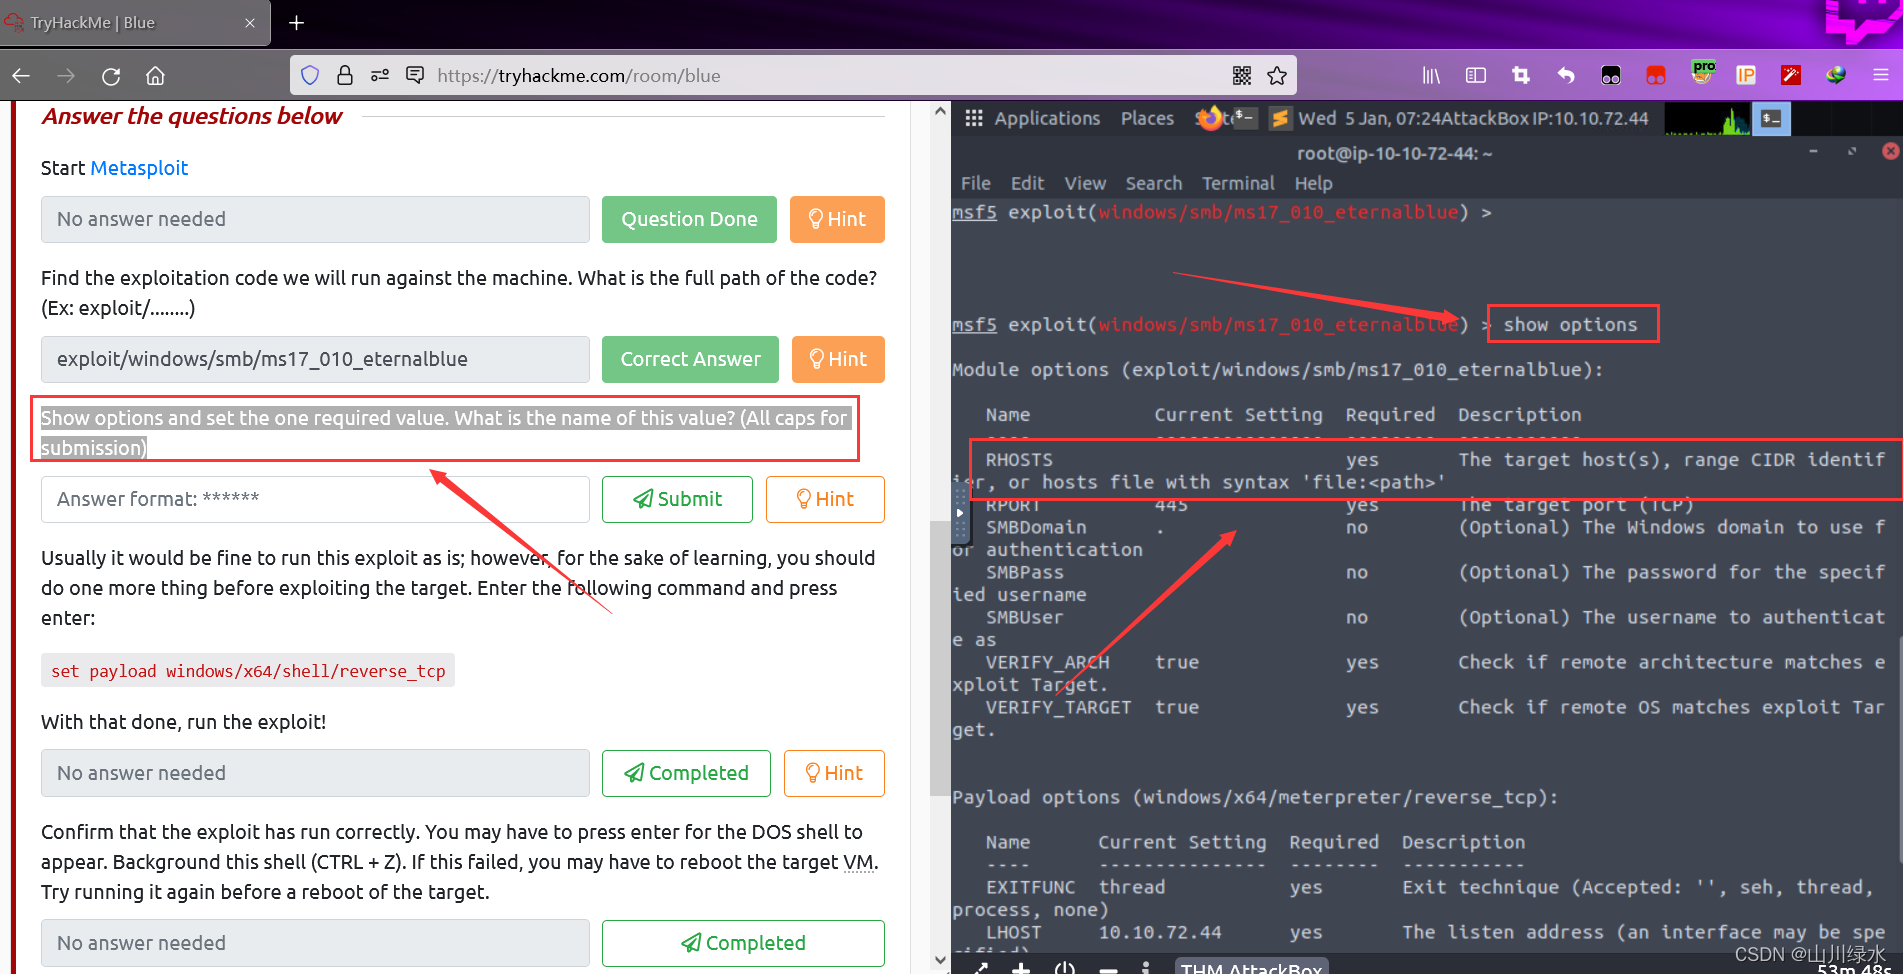Click exploit/windows/smb/ms17_010_eternalblue answer field

[x=315, y=359]
